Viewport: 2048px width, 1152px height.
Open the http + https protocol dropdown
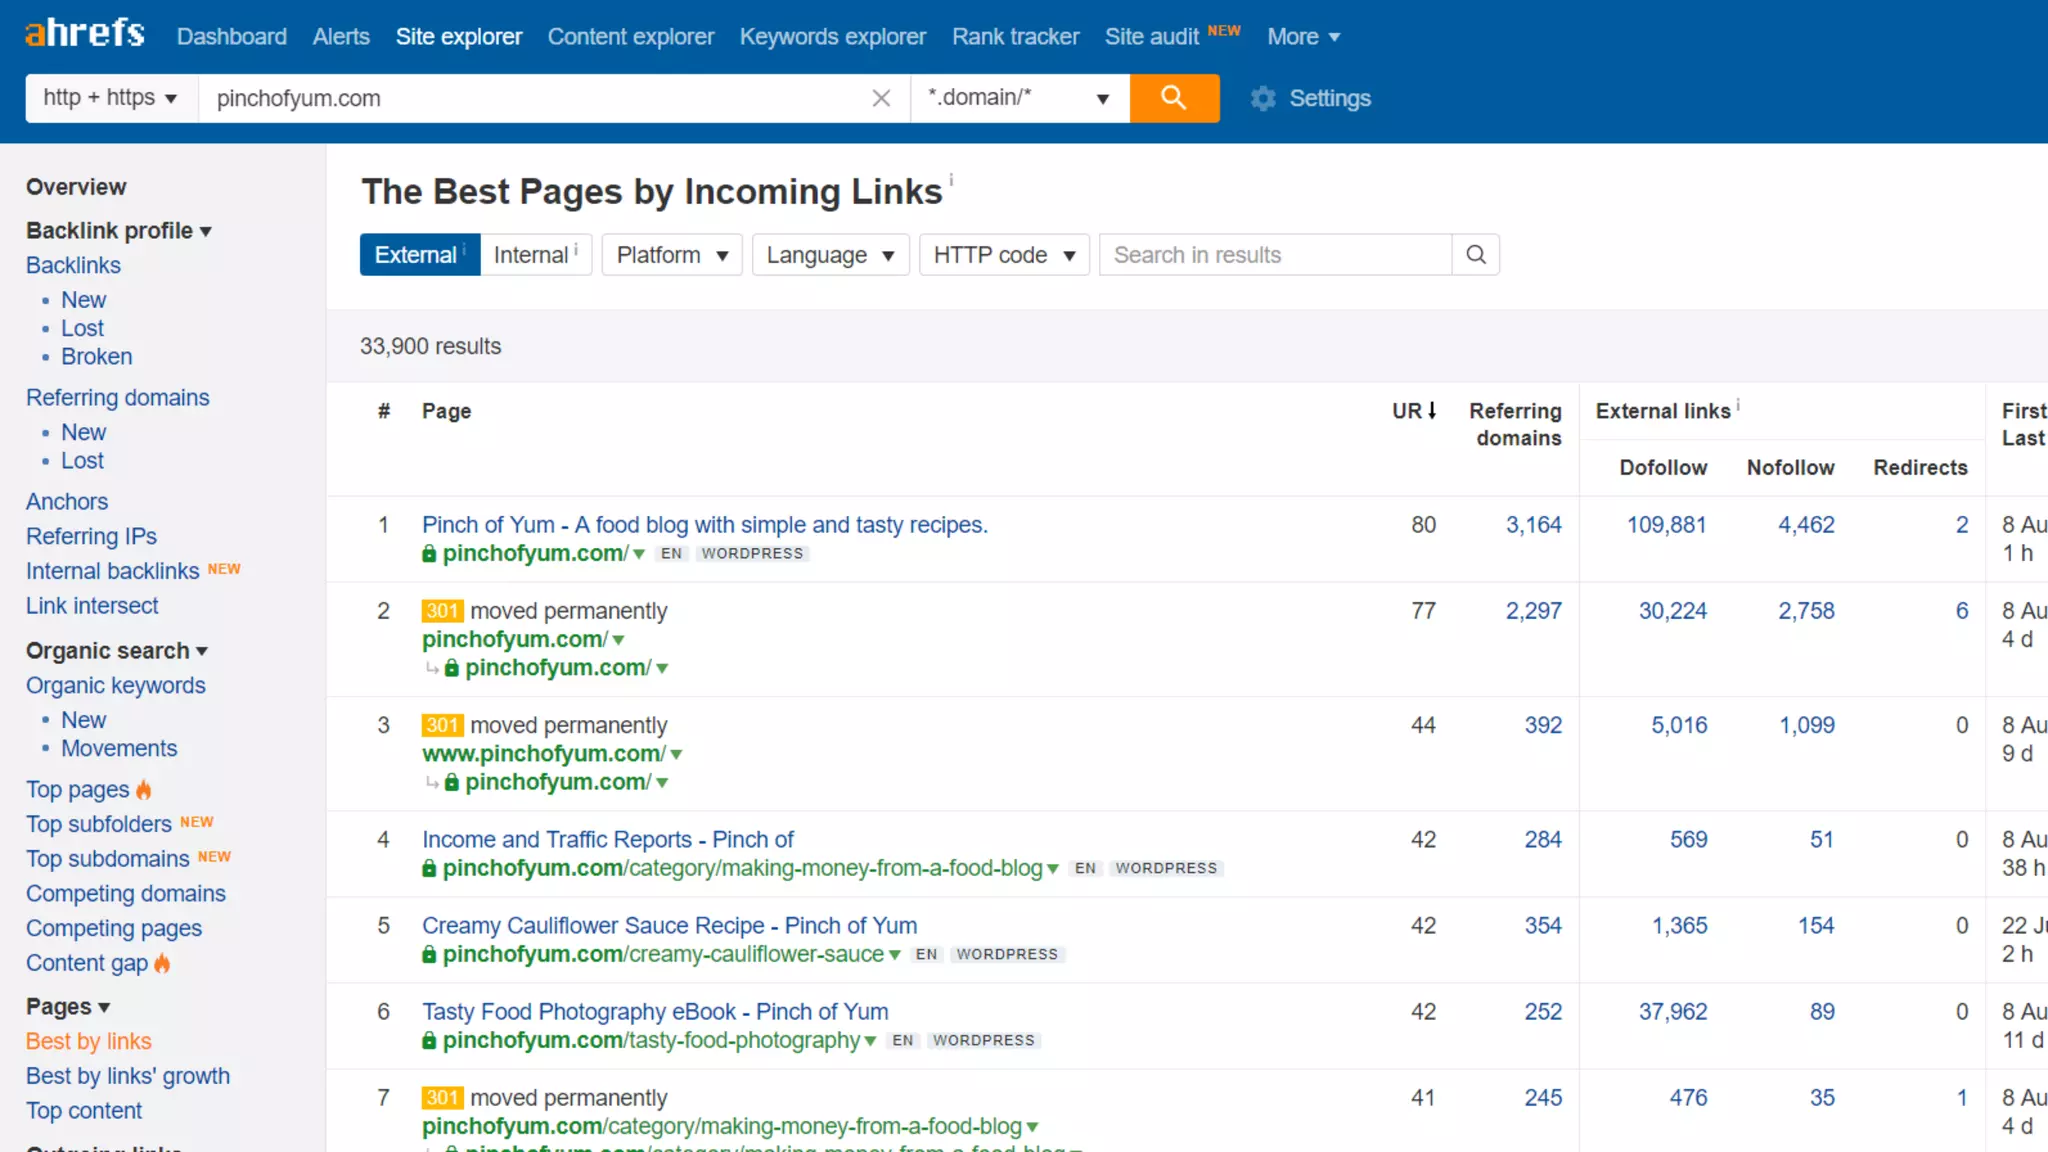(110, 98)
